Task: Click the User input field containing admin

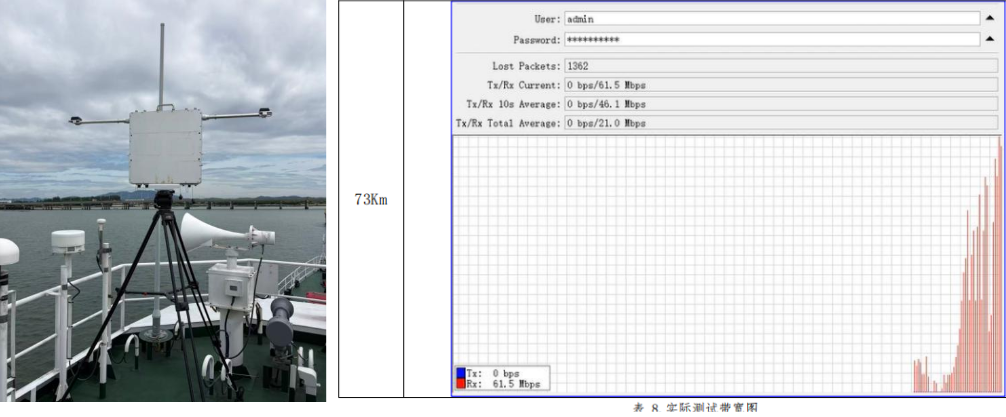Action: point(772,19)
